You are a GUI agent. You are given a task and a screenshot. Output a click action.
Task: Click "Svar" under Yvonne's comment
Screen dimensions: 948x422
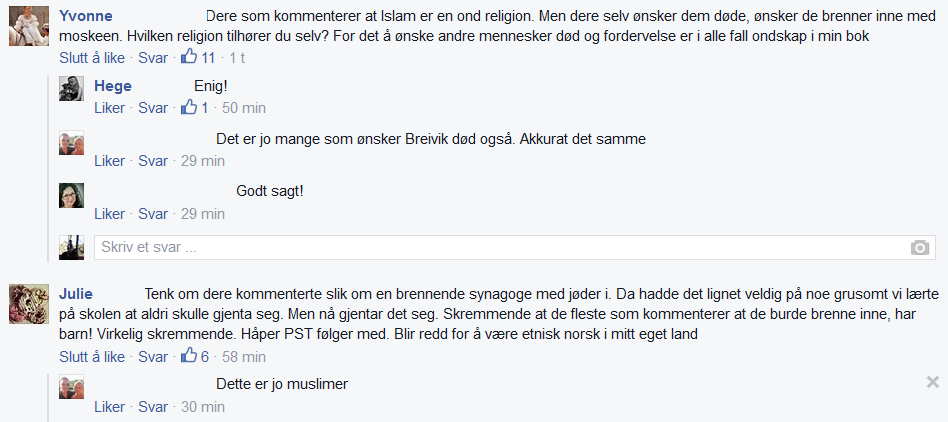coord(153,58)
